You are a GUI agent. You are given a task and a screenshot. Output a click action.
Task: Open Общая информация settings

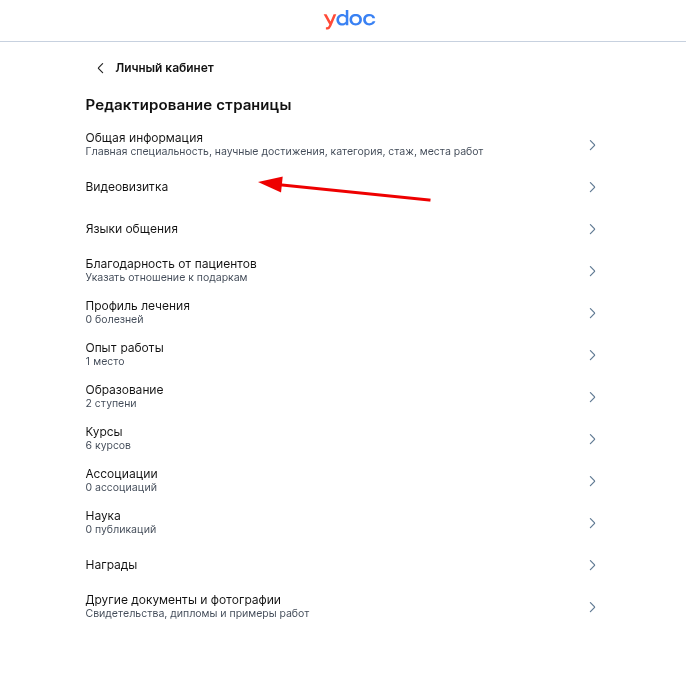click(x=342, y=145)
